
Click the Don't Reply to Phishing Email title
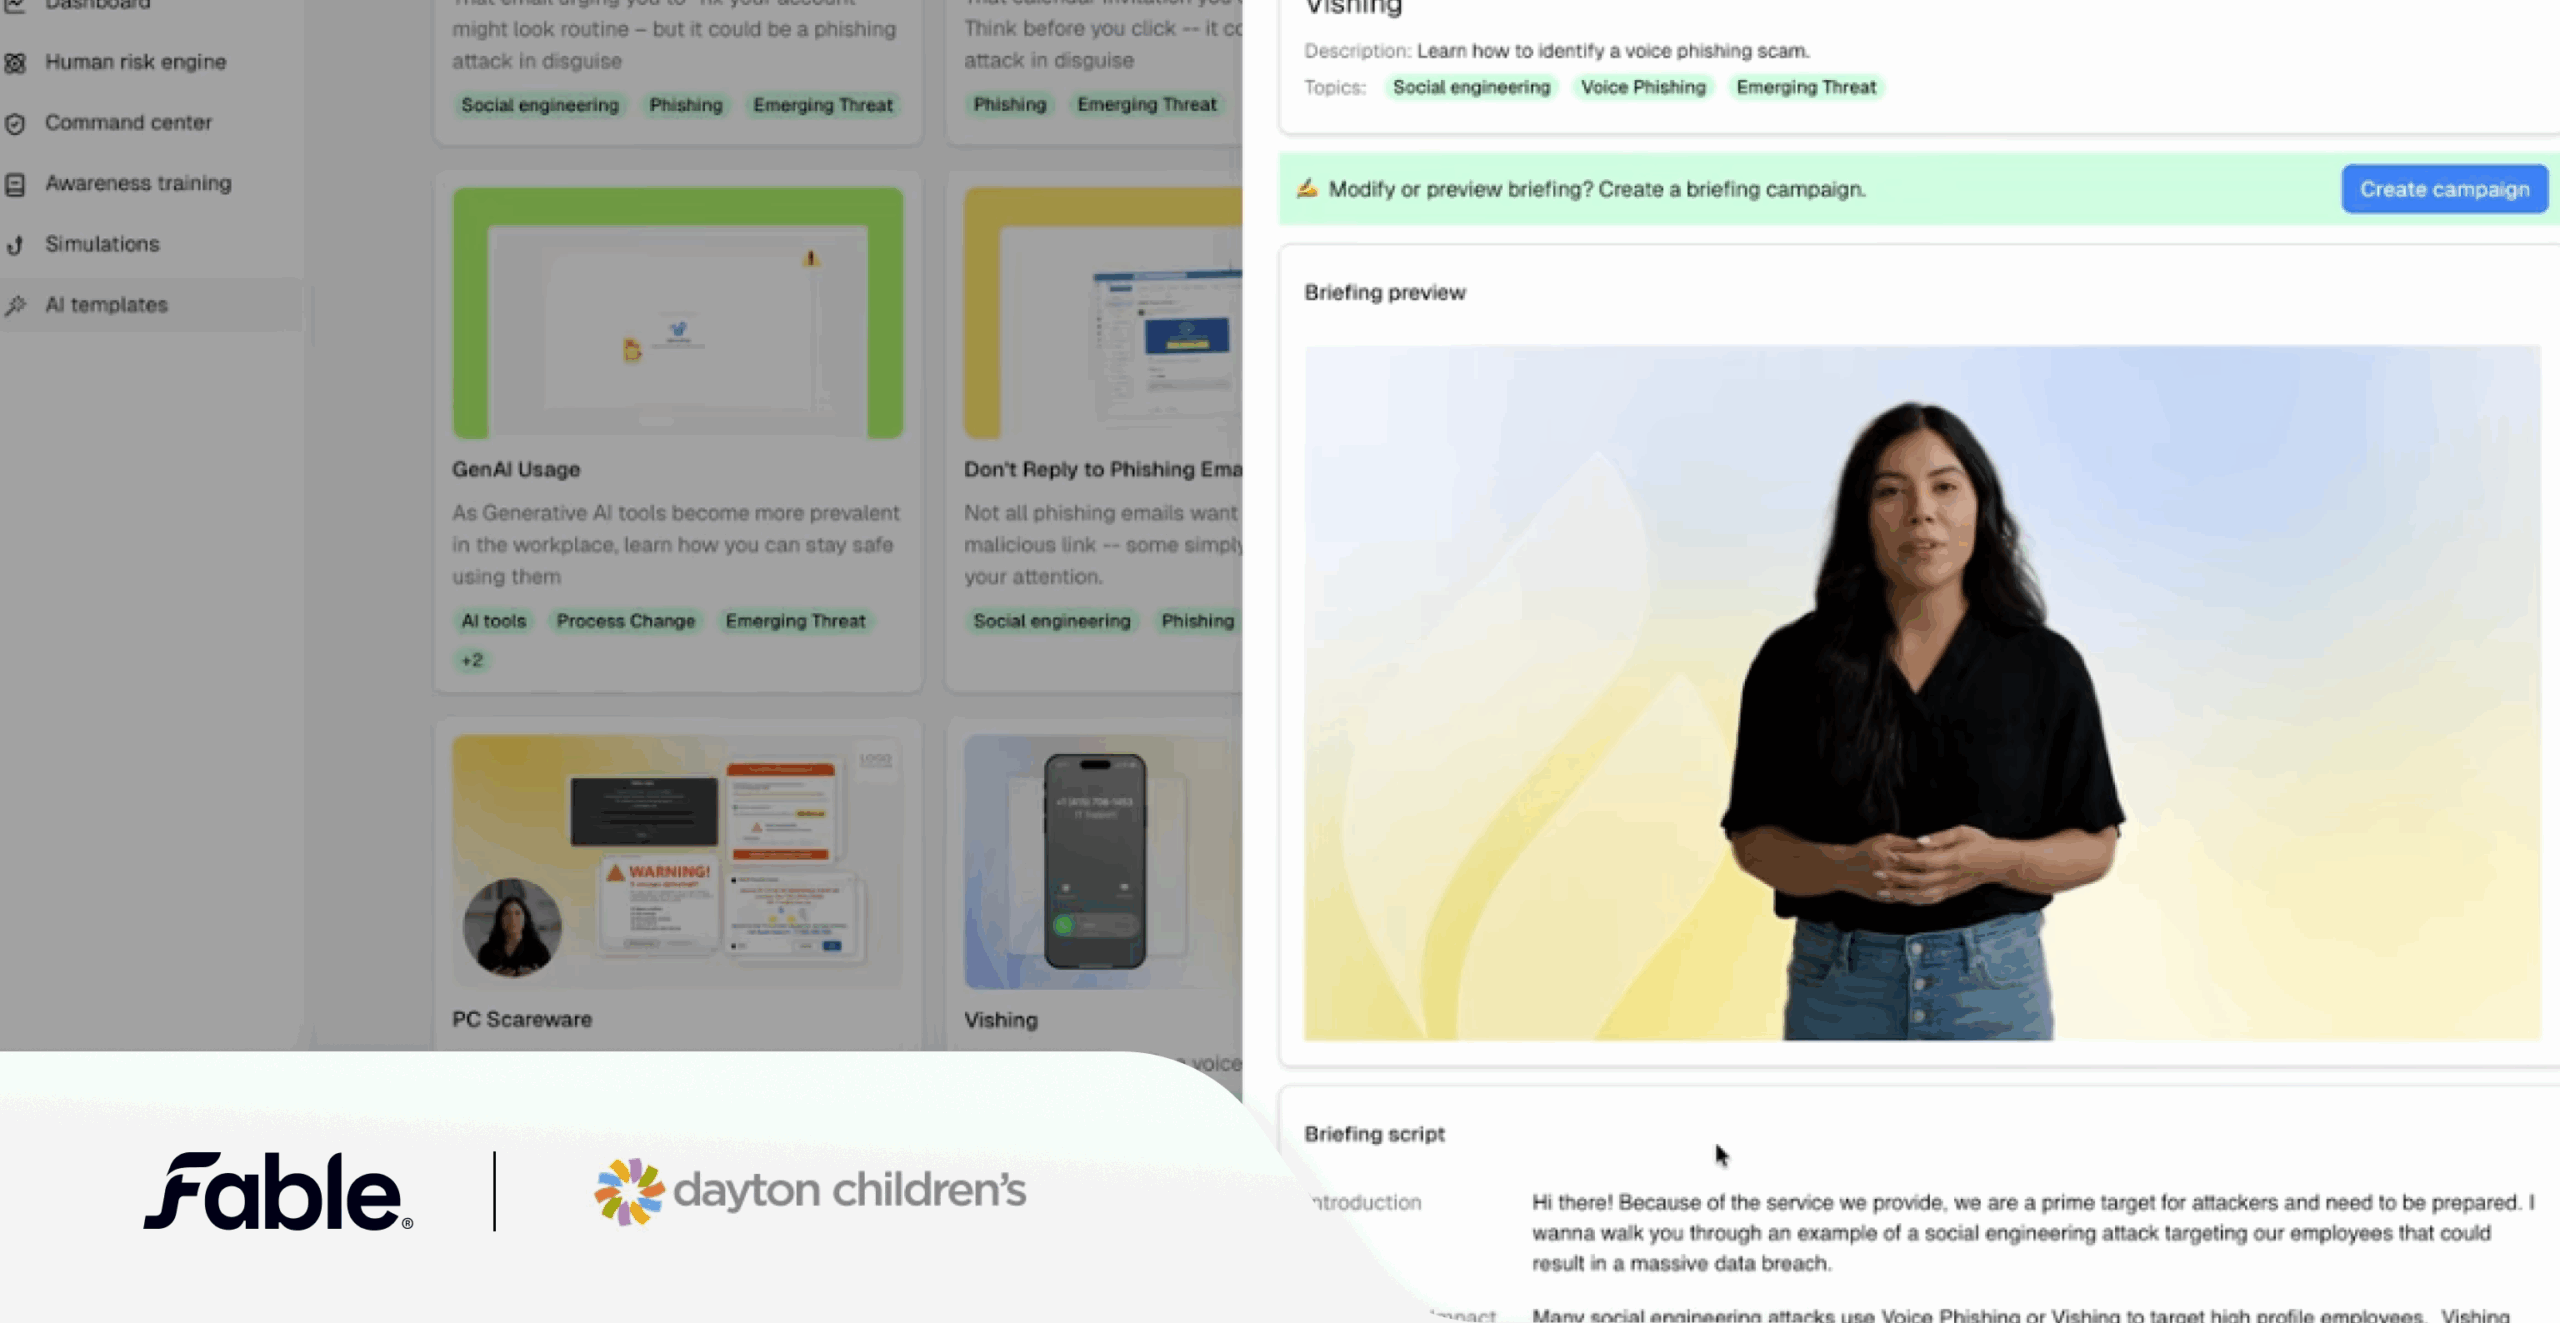point(1102,469)
